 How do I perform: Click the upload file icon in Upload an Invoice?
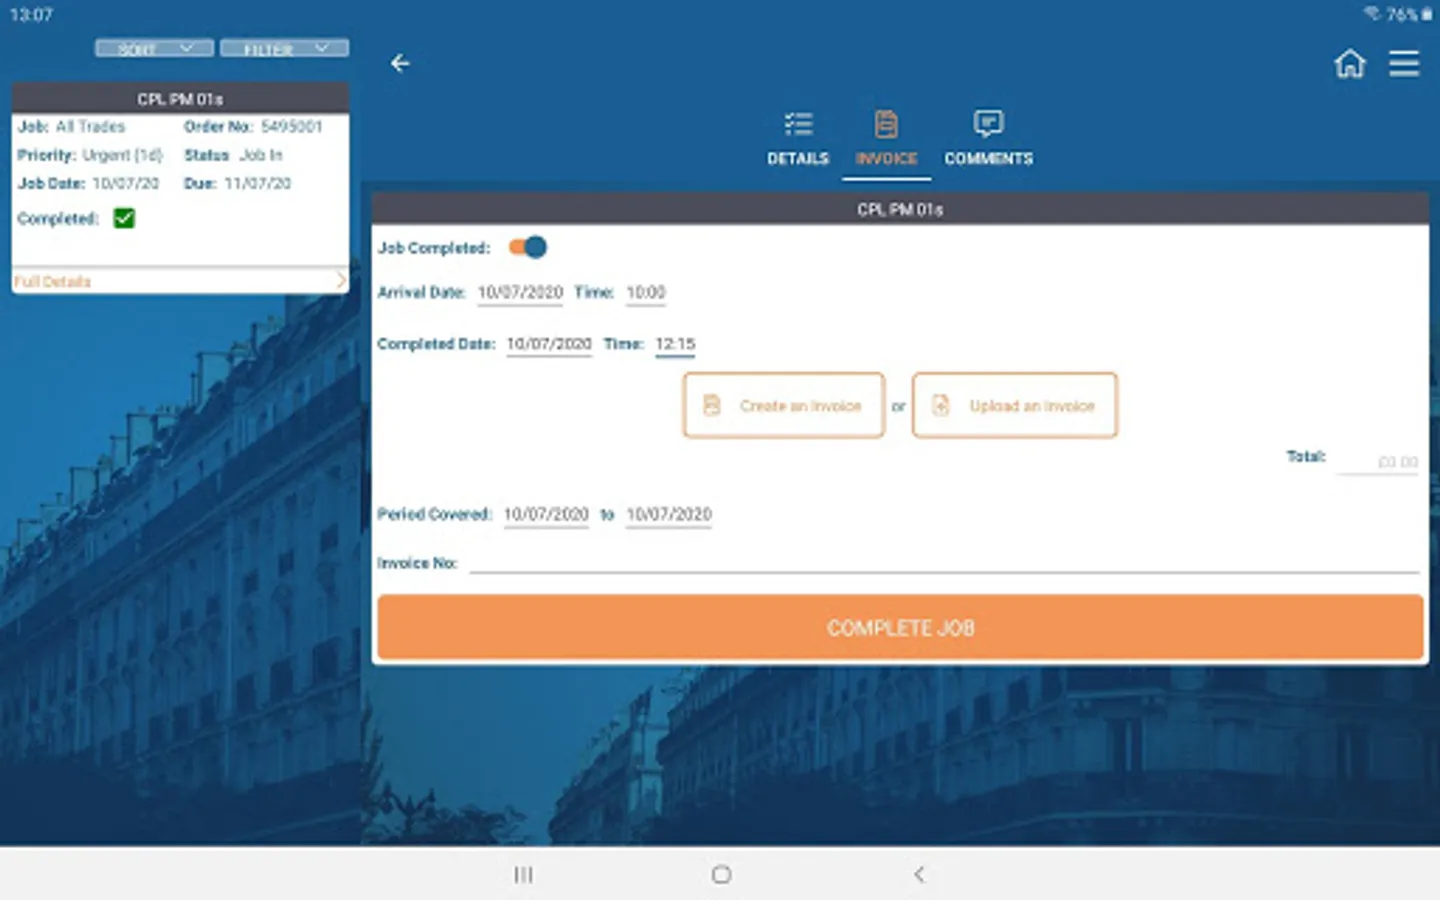click(940, 405)
